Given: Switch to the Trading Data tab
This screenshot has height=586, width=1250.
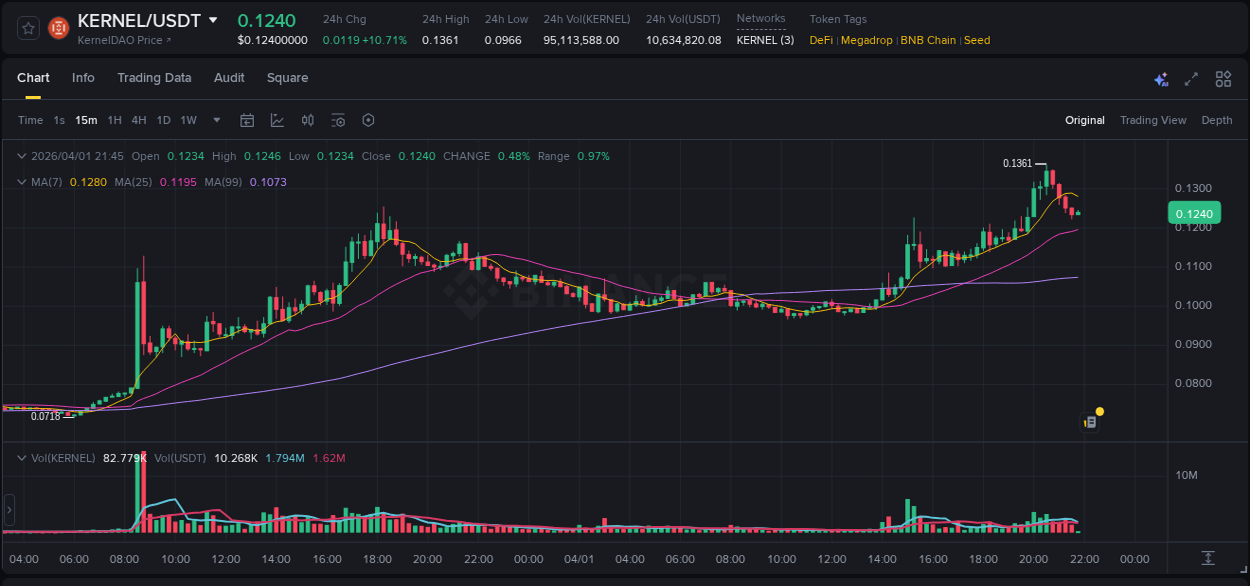Looking at the screenshot, I should click(154, 77).
